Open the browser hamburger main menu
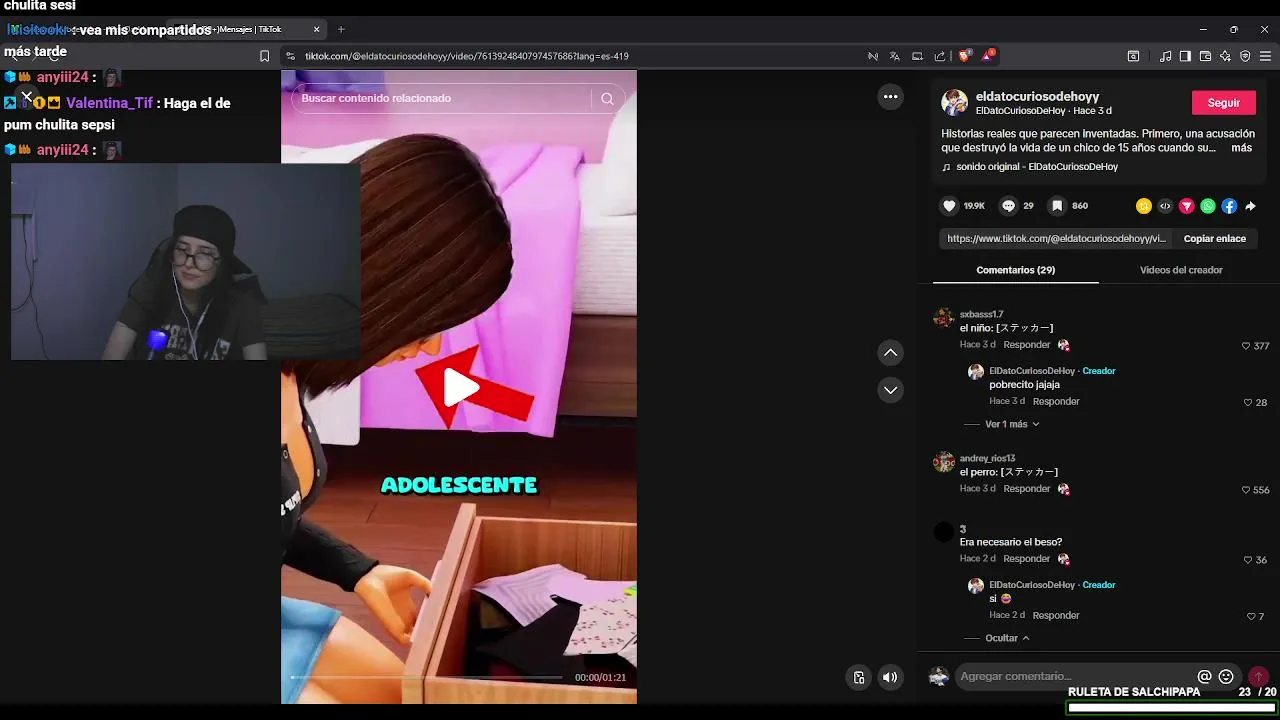1280x720 pixels. [1265, 56]
